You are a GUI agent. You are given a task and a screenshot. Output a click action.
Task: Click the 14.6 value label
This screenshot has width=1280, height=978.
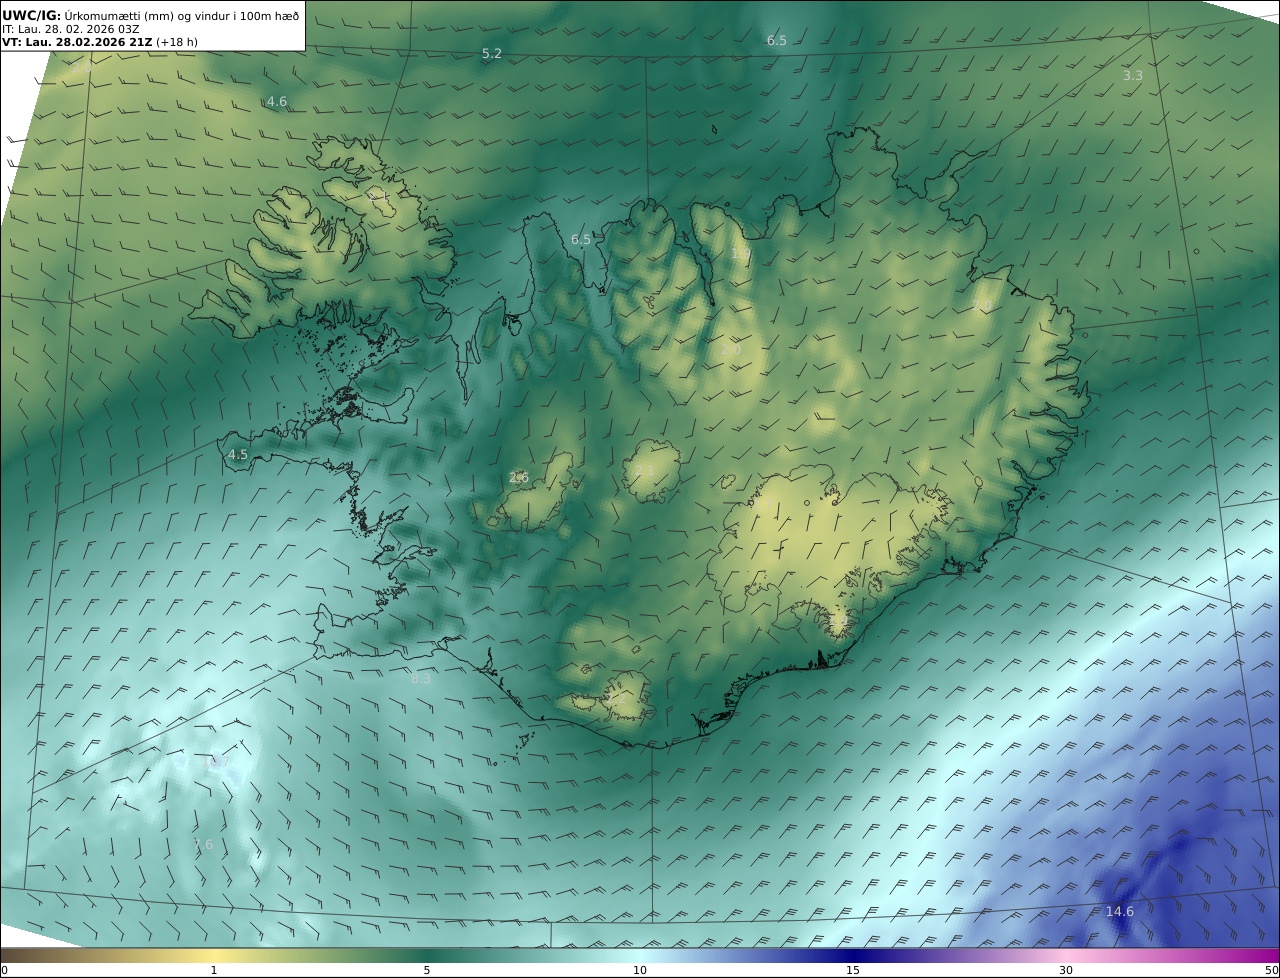click(x=1120, y=912)
